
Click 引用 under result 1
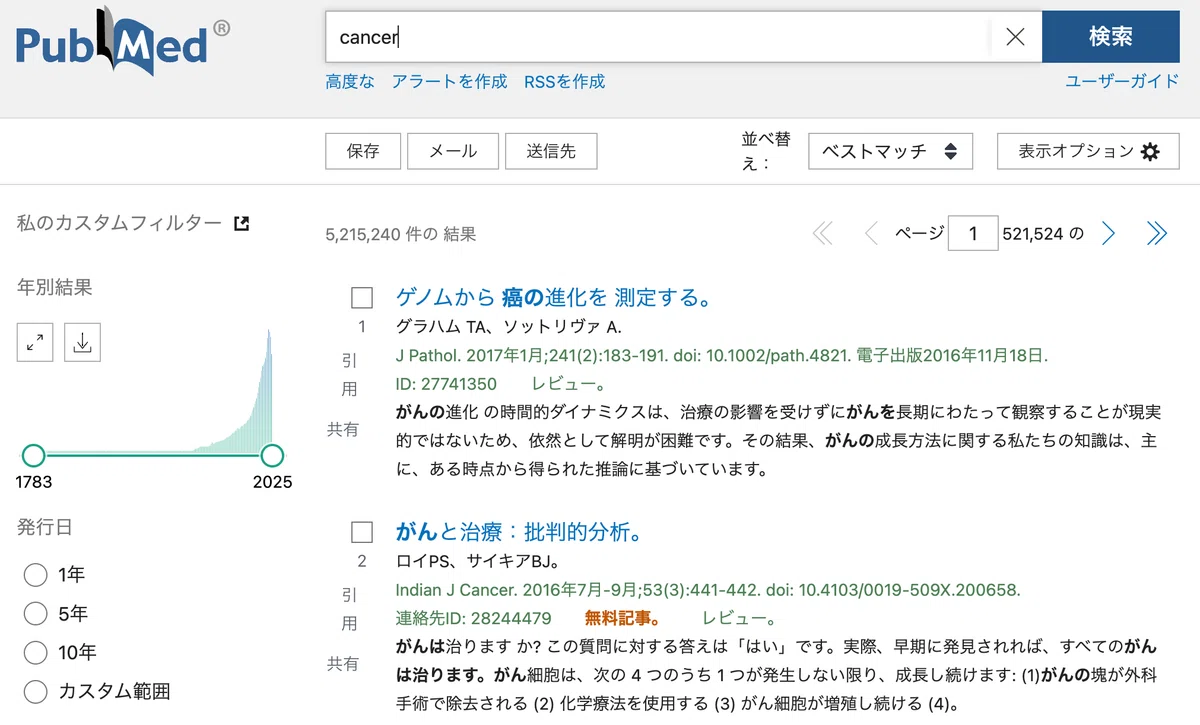point(349,375)
